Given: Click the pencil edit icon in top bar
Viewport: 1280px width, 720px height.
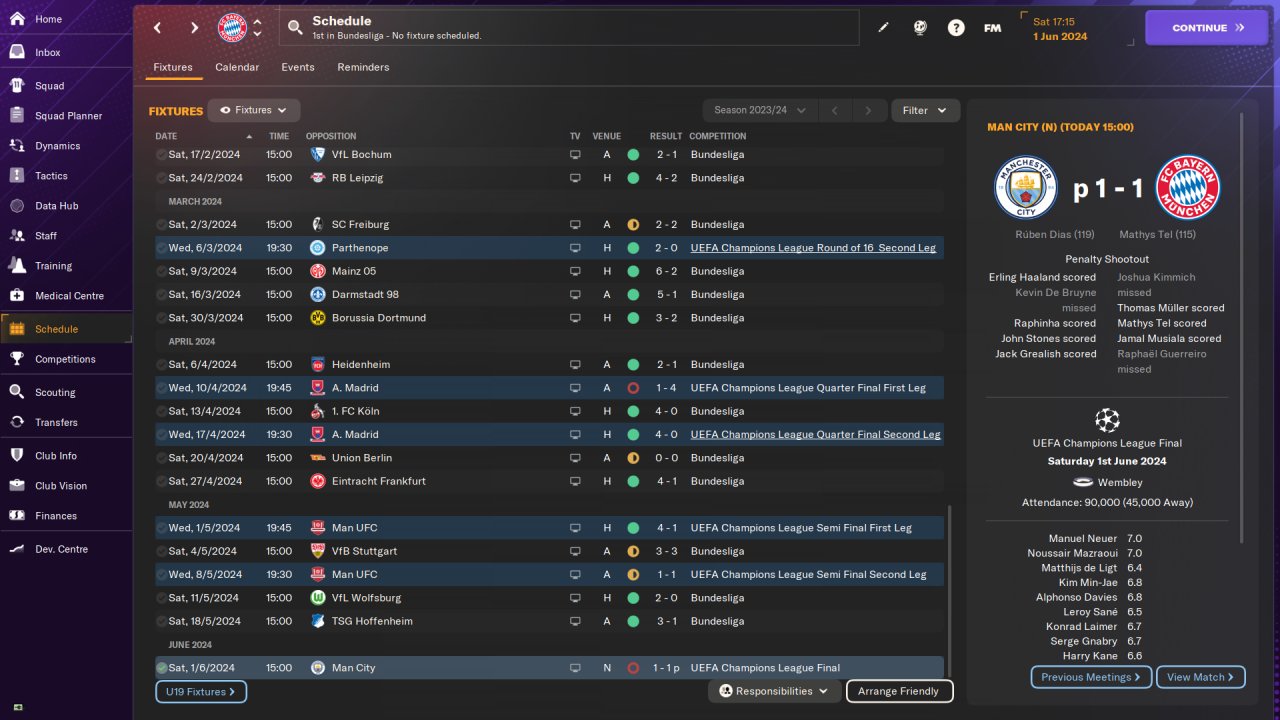Looking at the screenshot, I should [x=883, y=28].
